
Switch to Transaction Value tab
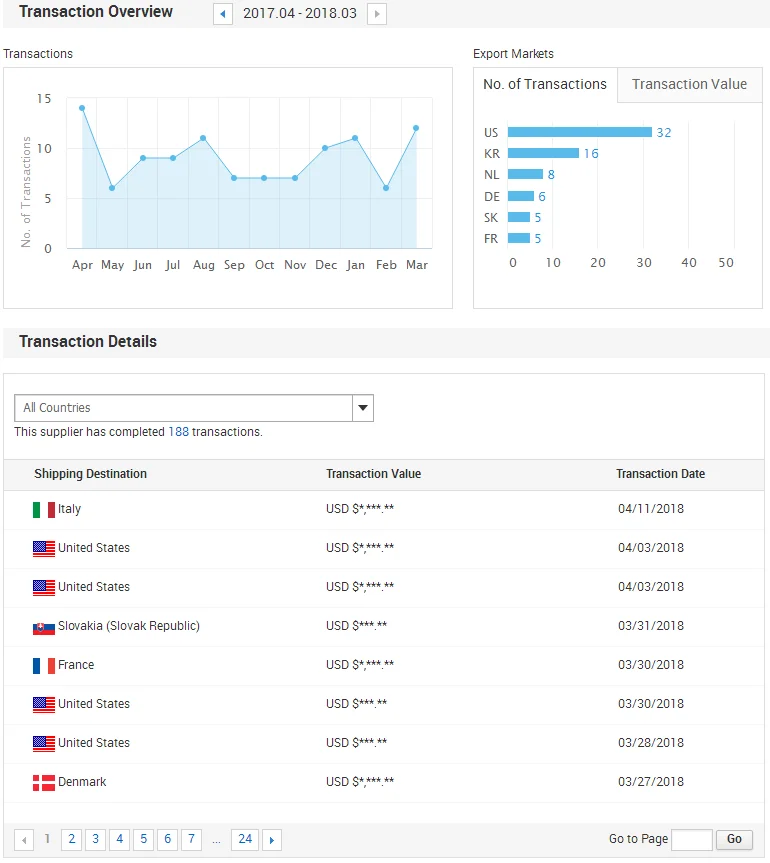point(689,85)
